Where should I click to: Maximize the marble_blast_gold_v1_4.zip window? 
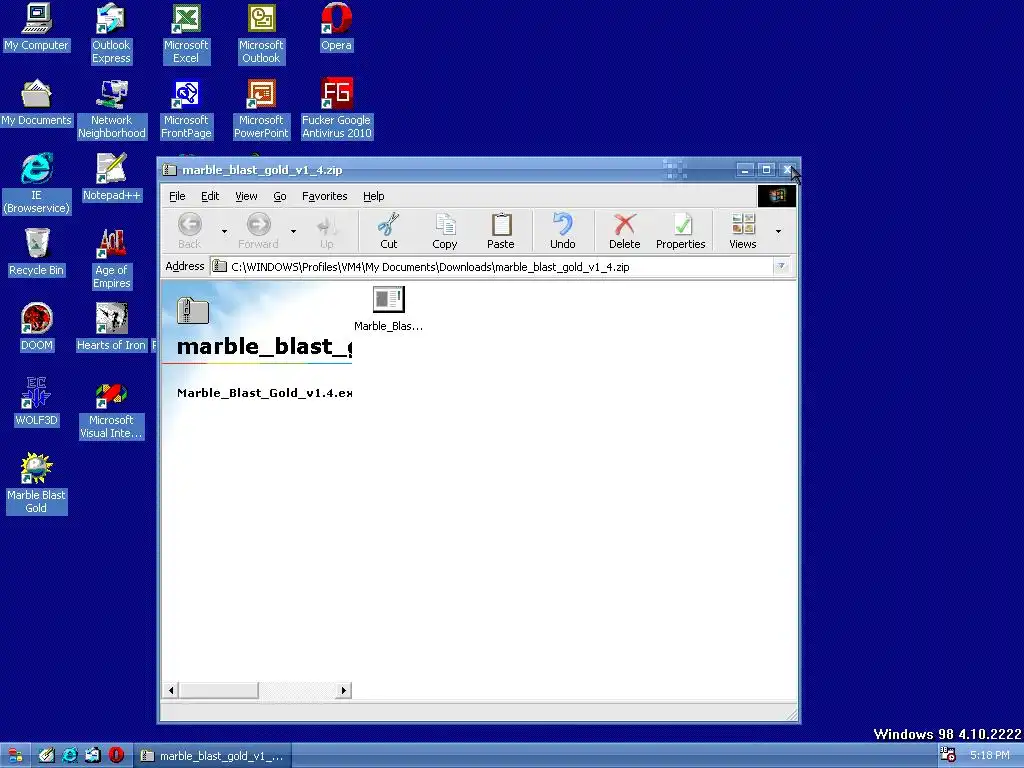pyautogui.click(x=766, y=170)
